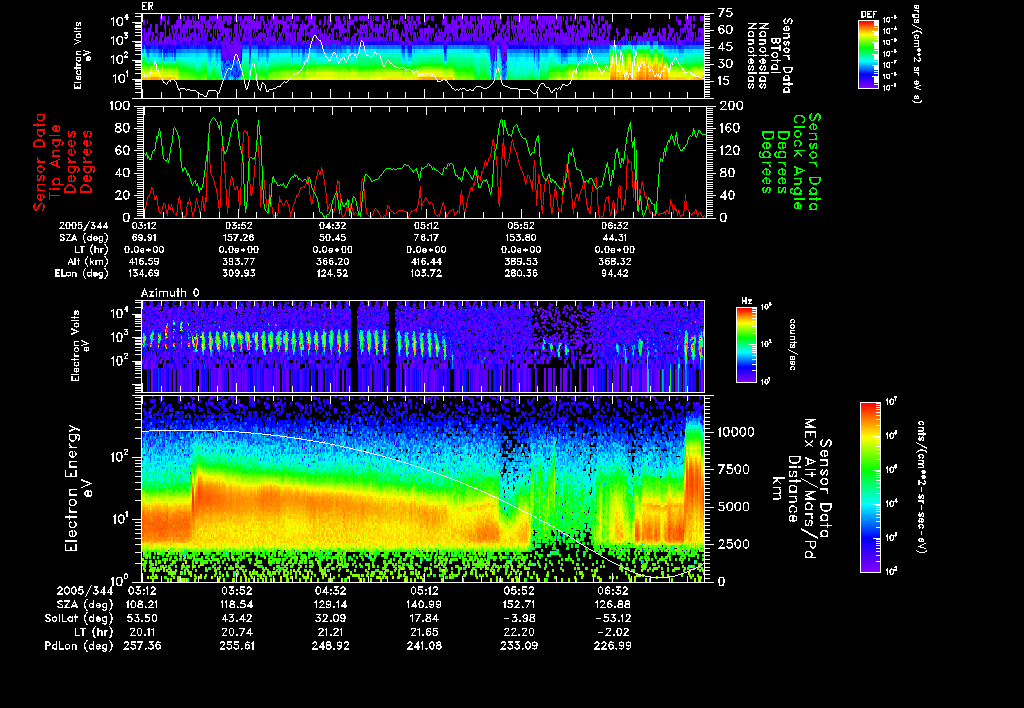Select ELon value 309.93
The height and width of the screenshot is (708, 1024).
pos(238,273)
